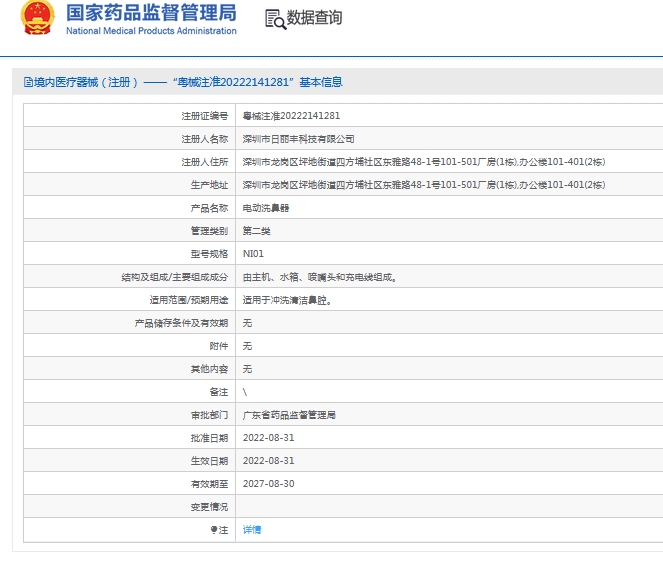Select product name 电动洗鼻器

pyautogui.click(x=266, y=208)
